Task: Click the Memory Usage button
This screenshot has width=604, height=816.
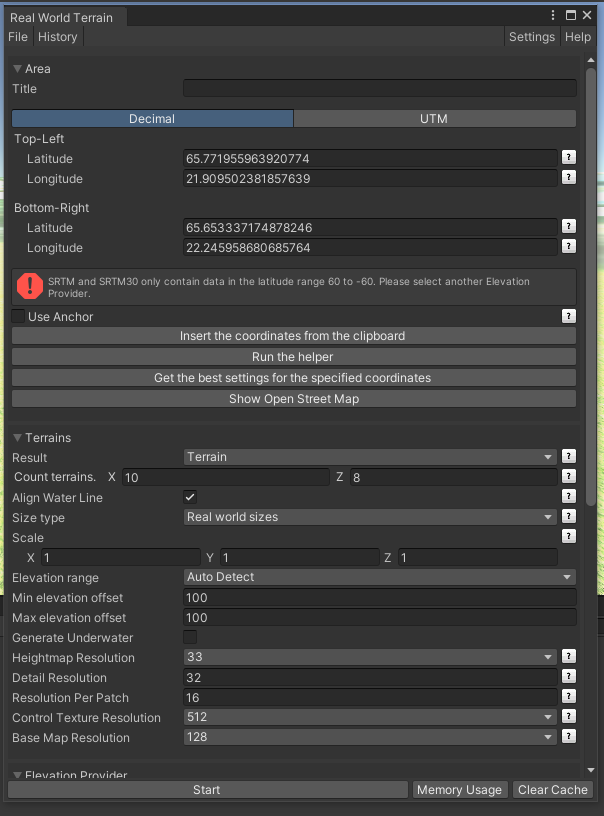Action: pos(459,789)
